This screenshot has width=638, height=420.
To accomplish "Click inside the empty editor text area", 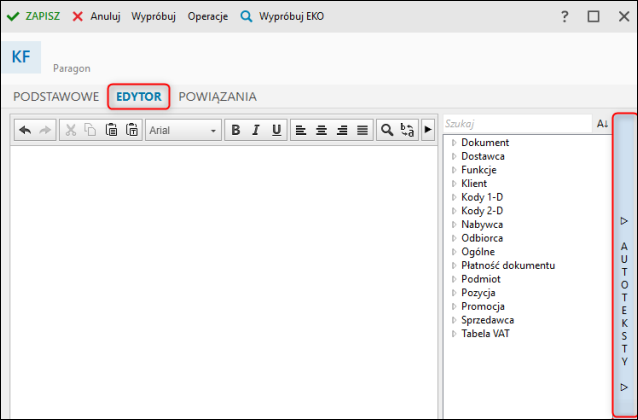I will click(224, 281).
